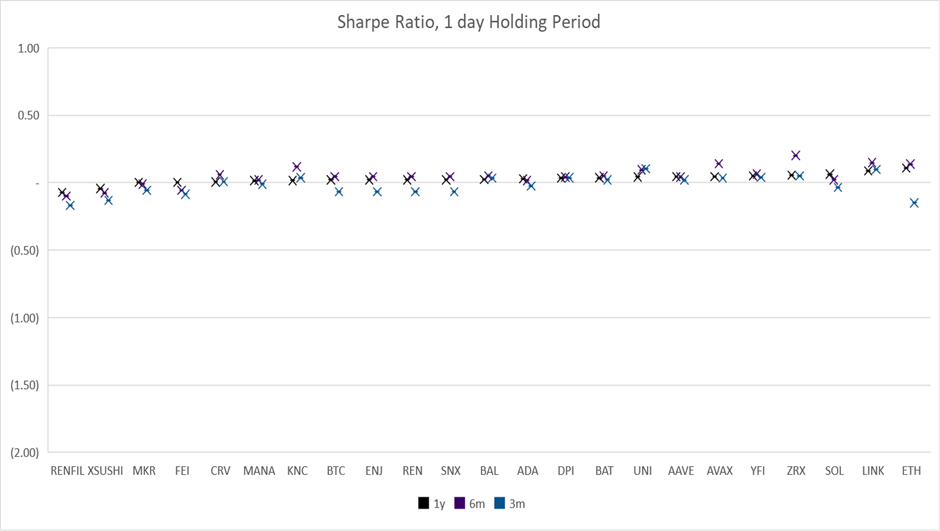Screen dimensions: 940x531
Task: Pick the KNC 6m purple marker
Action: [x=297, y=167]
